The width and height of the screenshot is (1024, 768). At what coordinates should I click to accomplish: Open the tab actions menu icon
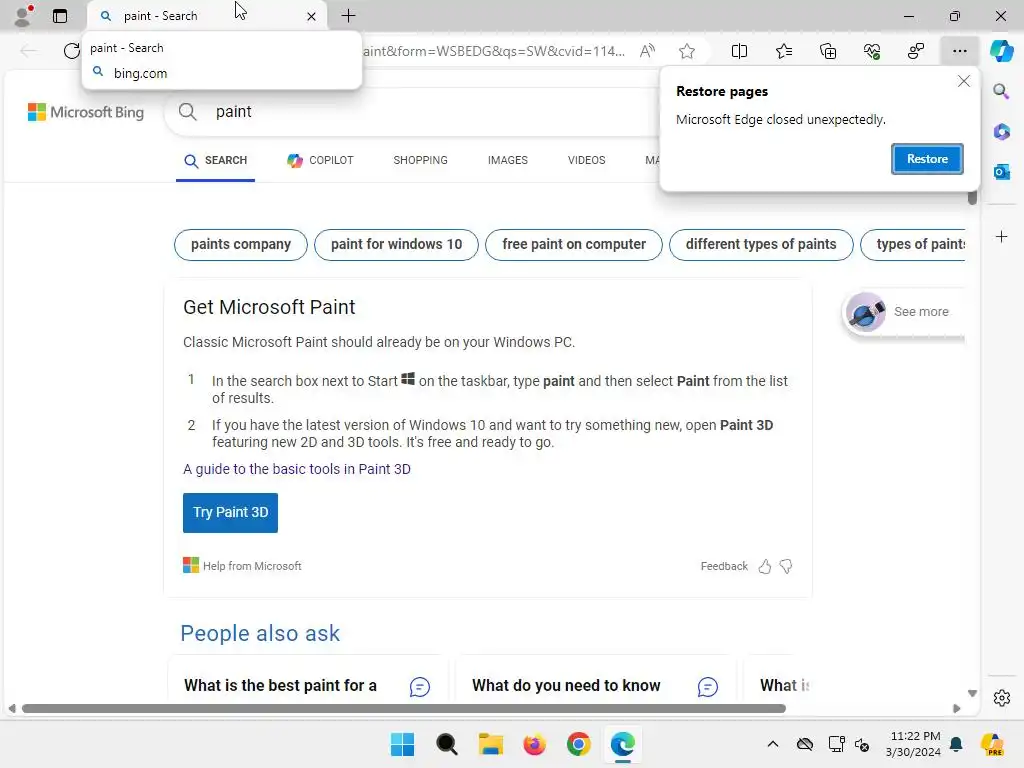[60, 16]
